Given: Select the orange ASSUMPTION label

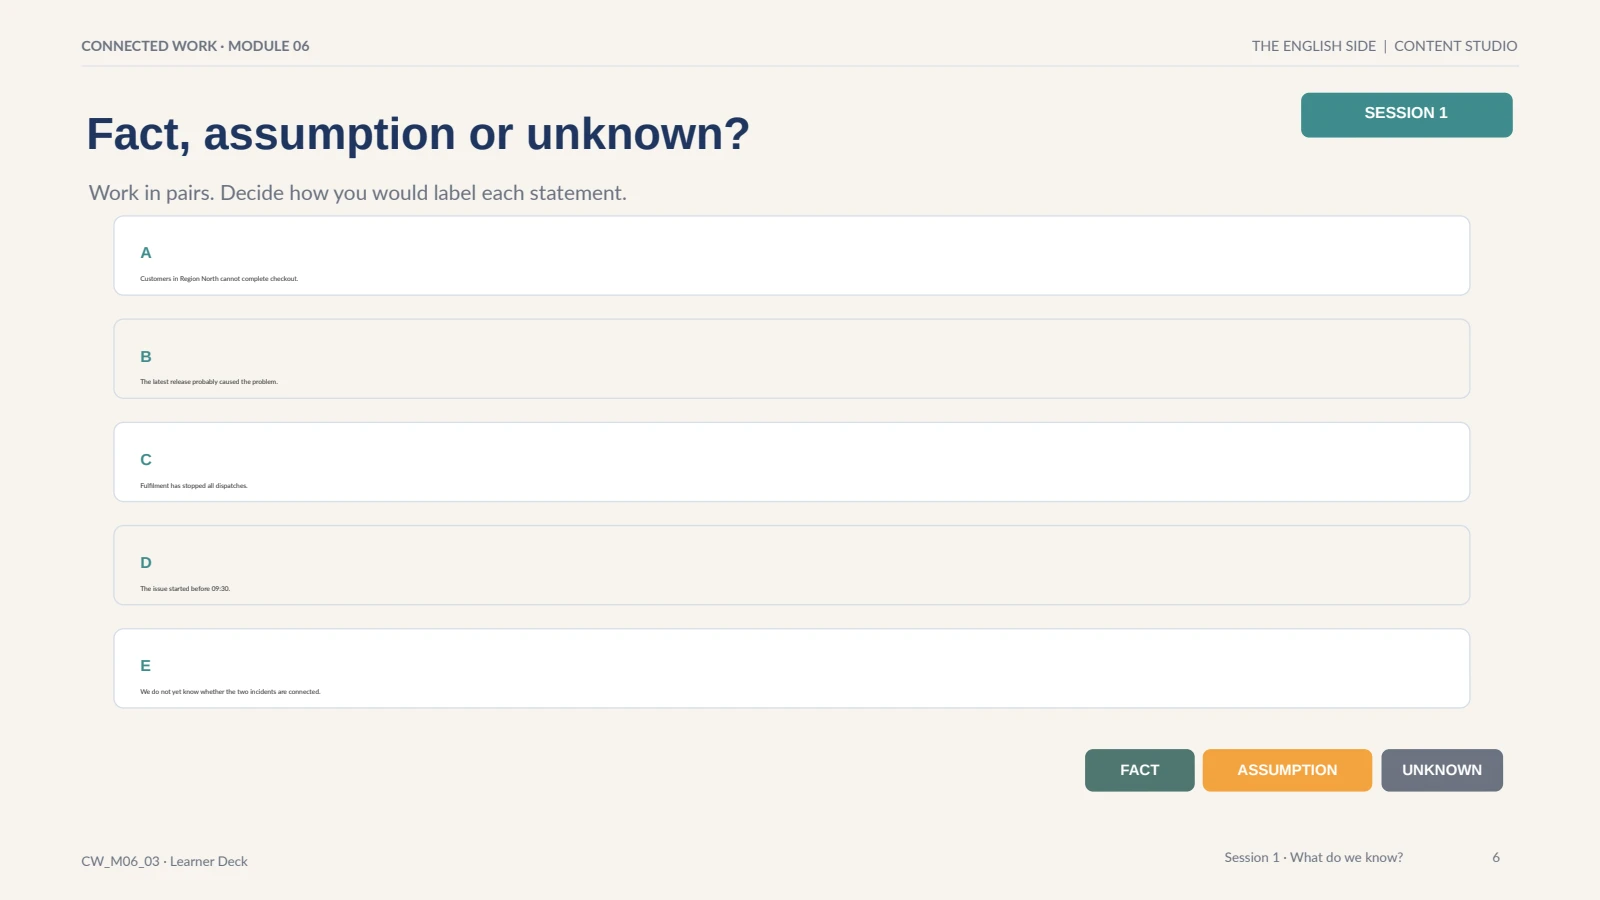Looking at the screenshot, I should pos(1287,770).
